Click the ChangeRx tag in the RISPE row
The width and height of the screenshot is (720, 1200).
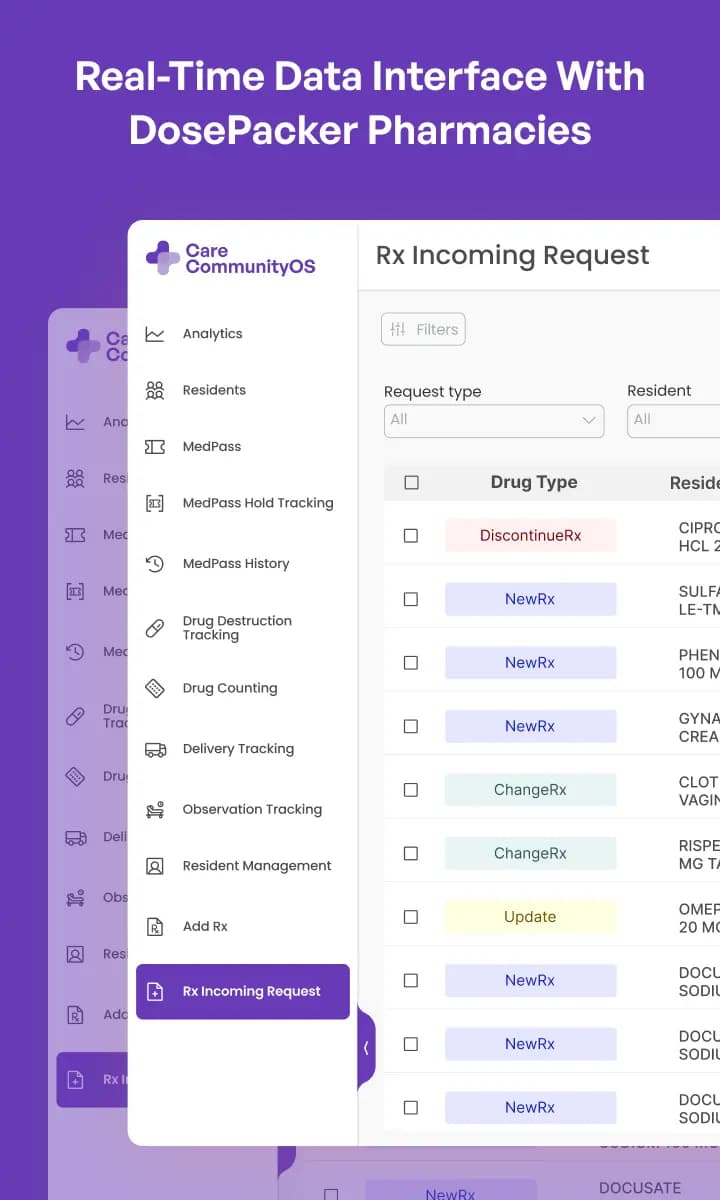point(531,854)
